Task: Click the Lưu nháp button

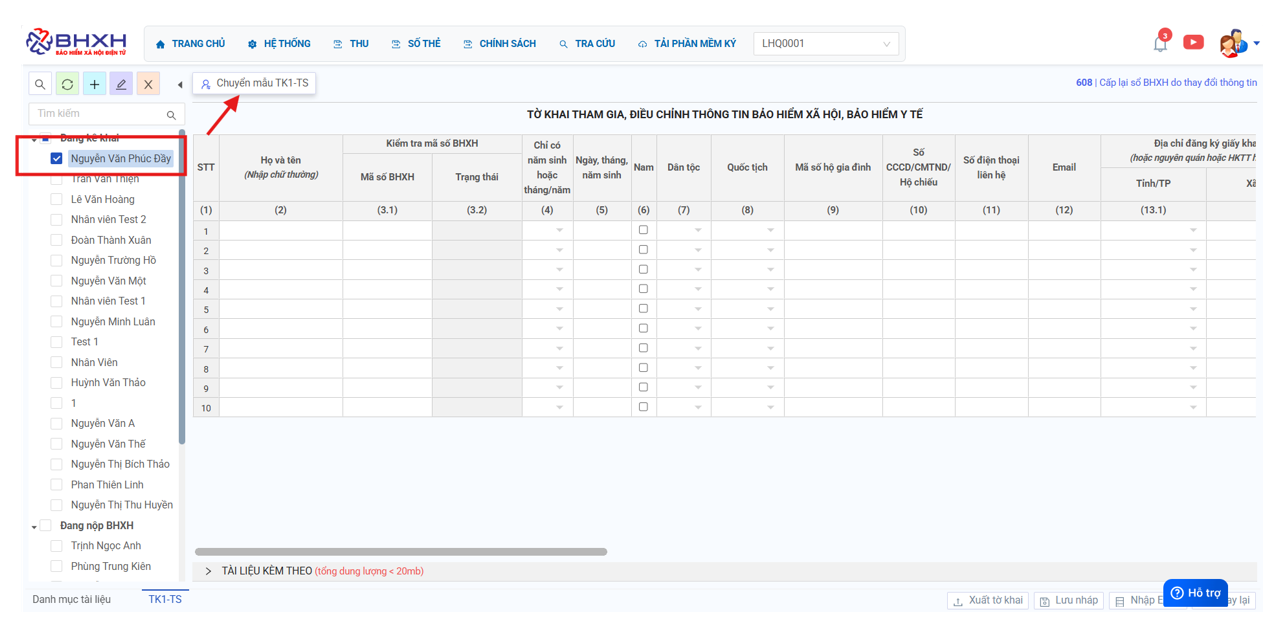Action: 1068,600
